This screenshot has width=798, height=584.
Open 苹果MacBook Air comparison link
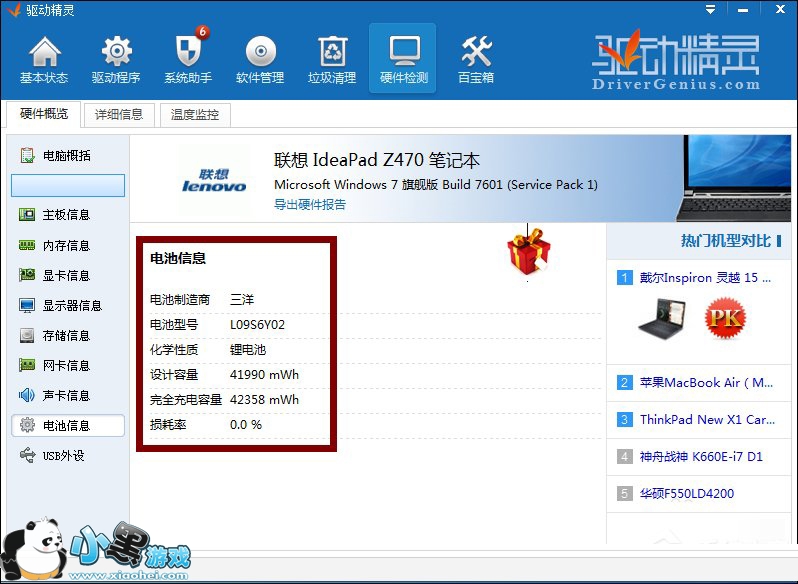point(706,383)
